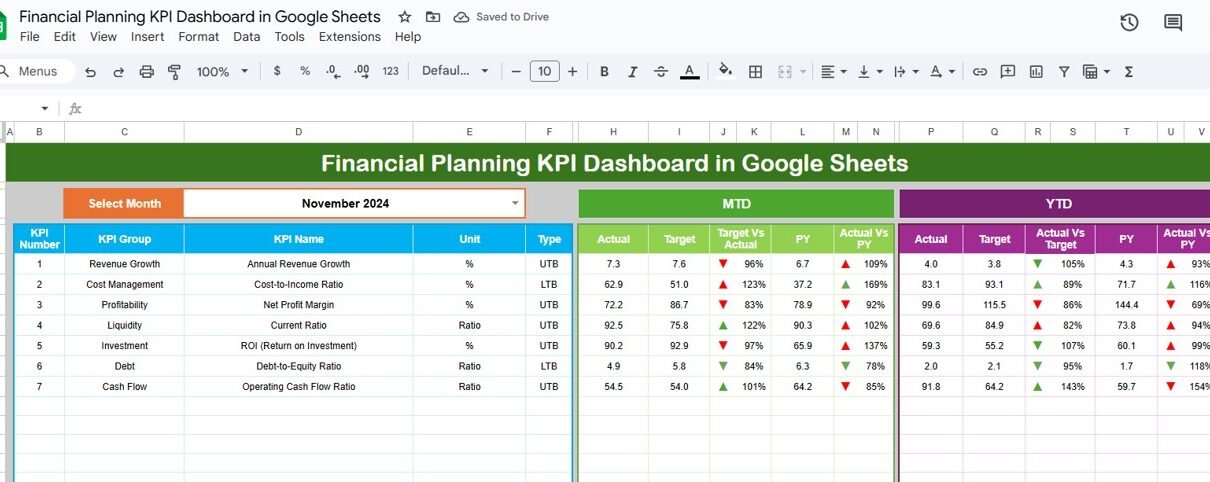Screen dimensions: 1210x482
Task: Click the formula bar
Action: pyautogui.click(x=645, y=109)
